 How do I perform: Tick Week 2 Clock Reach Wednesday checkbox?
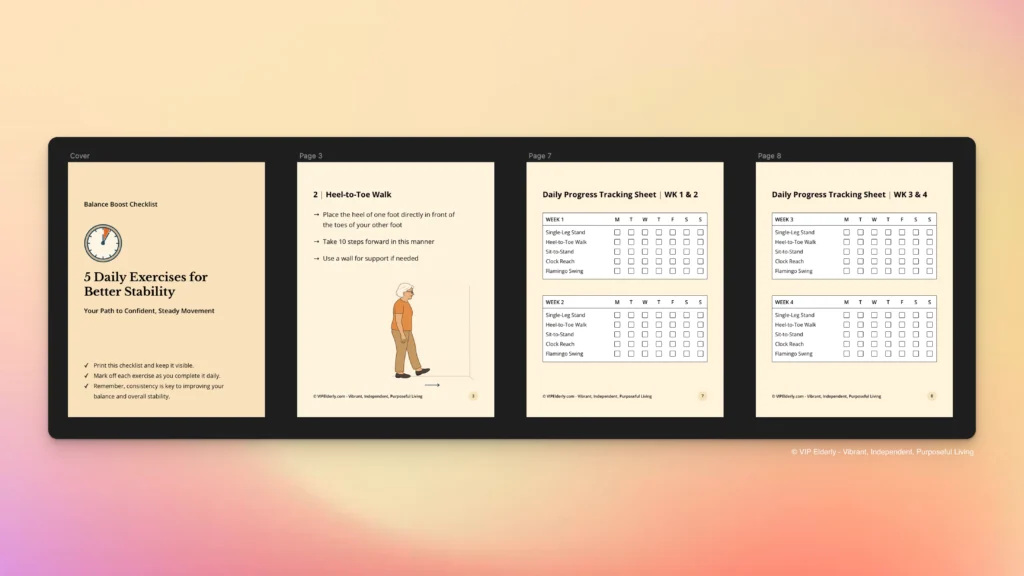[x=645, y=344]
